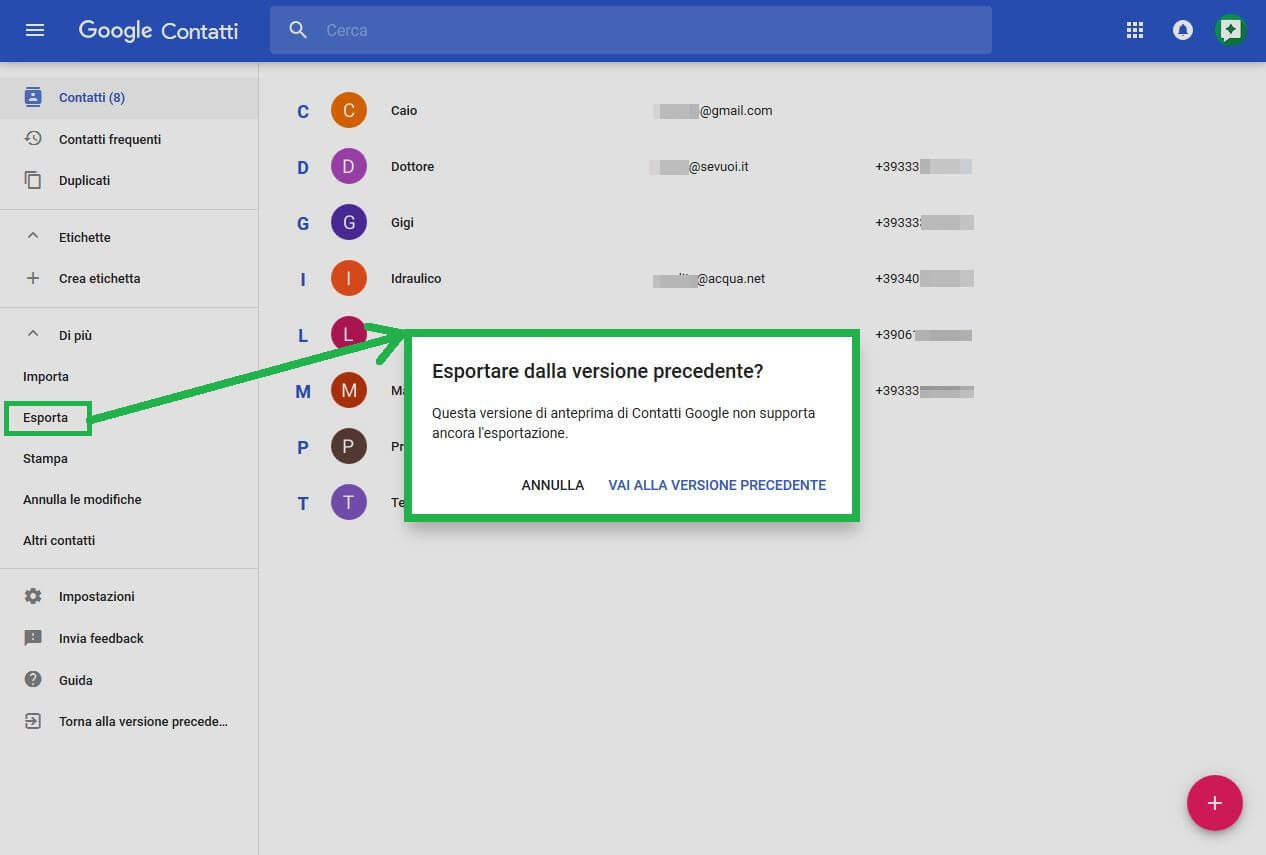Click ANNULLA in the dialog
This screenshot has width=1266, height=855.
(x=552, y=485)
